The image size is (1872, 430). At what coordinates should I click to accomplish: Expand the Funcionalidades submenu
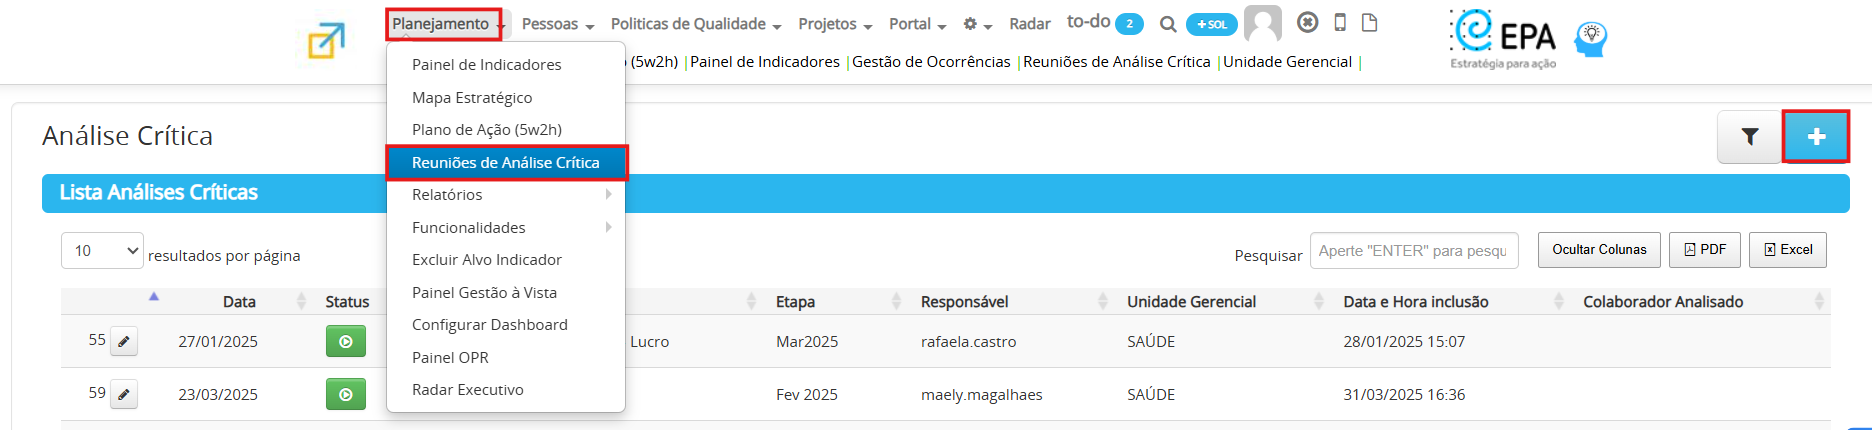click(506, 227)
